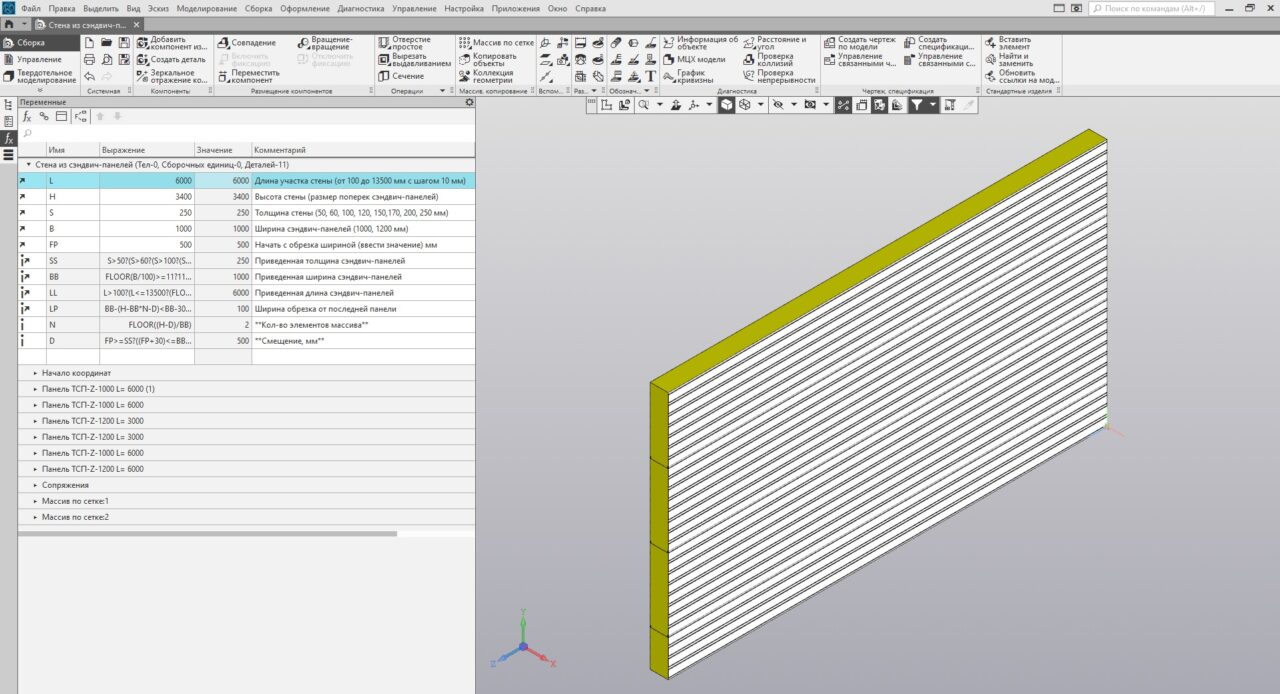Click Переместить компонент button
1280x694 pixels.
(x=248, y=76)
